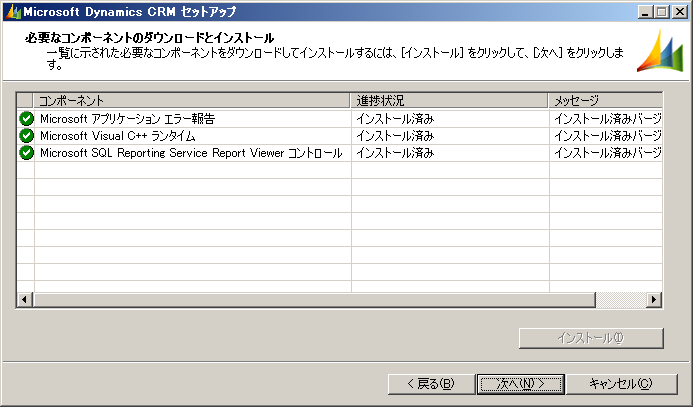This screenshot has height=407, width=693.
Task: Click the greyed-out インストール(I) button
Action: (x=591, y=338)
